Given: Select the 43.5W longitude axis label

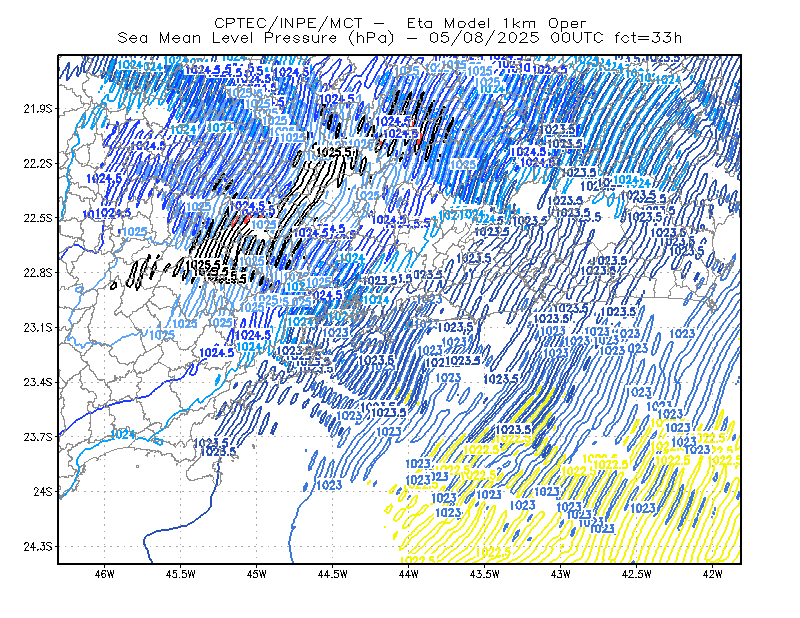Looking at the screenshot, I should click(x=485, y=574).
